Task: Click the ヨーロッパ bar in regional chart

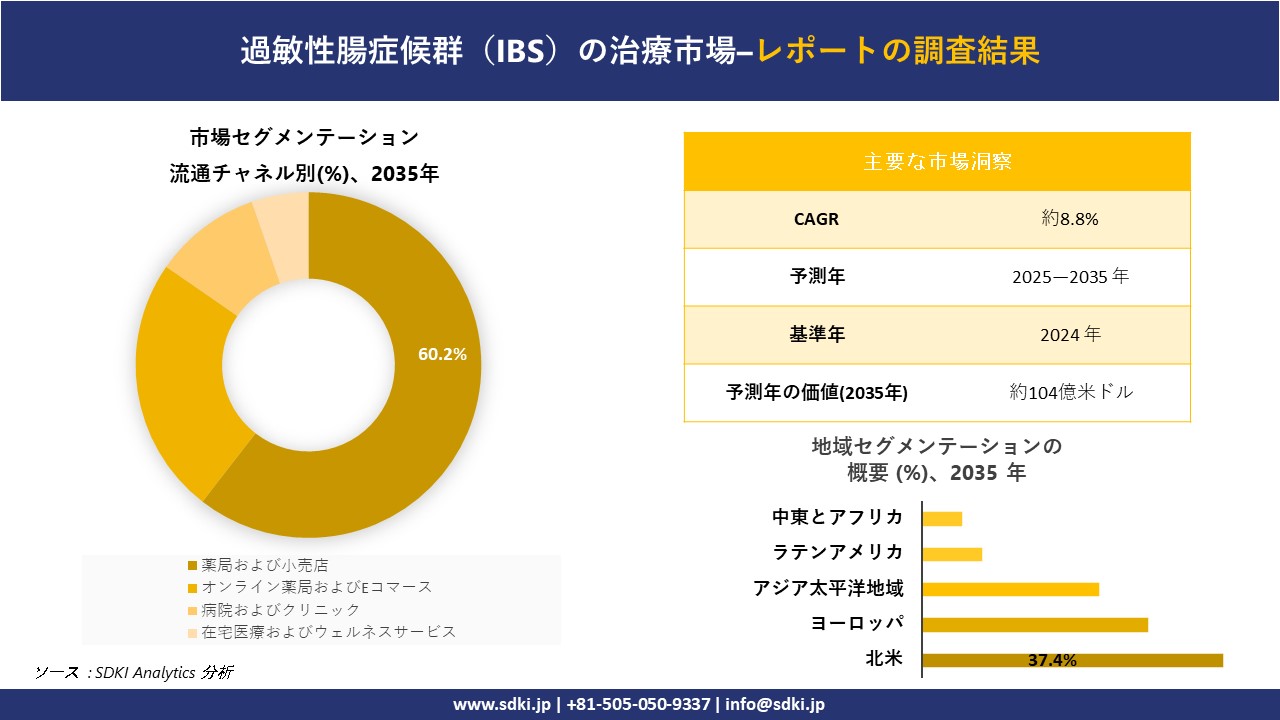Action: tap(1034, 625)
